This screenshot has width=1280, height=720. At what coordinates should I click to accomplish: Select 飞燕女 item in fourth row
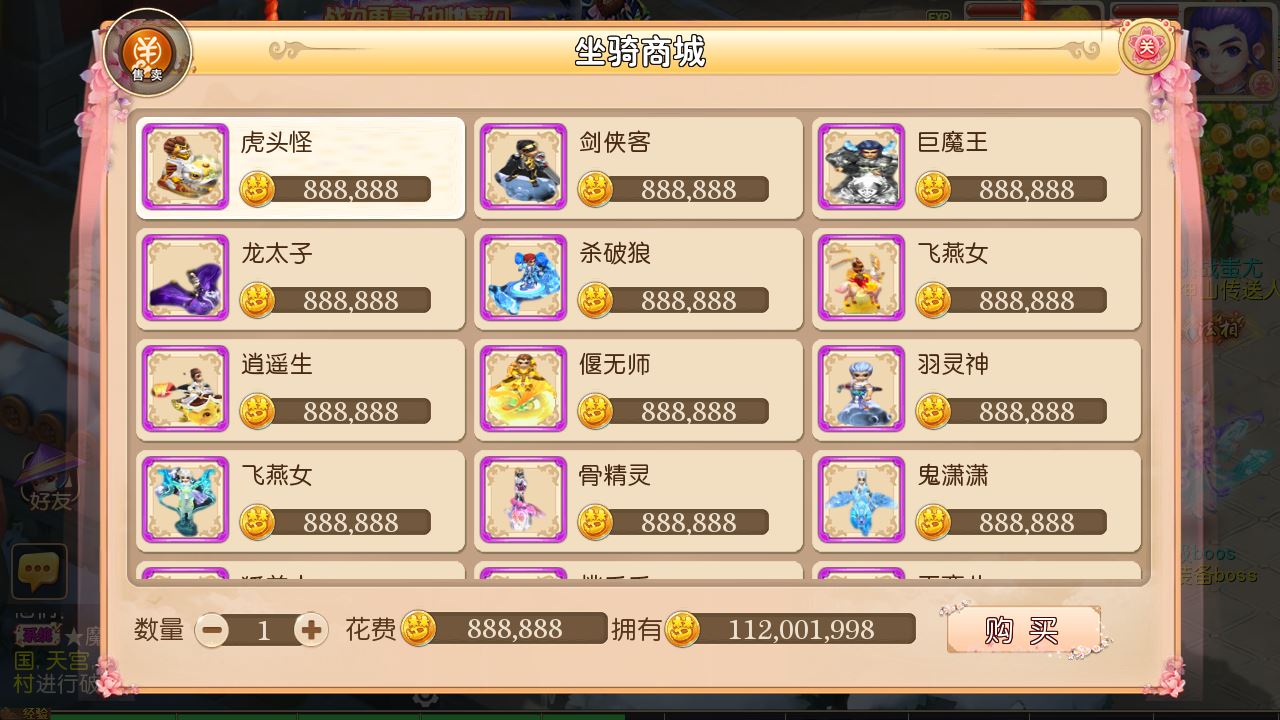tap(301, 500)
